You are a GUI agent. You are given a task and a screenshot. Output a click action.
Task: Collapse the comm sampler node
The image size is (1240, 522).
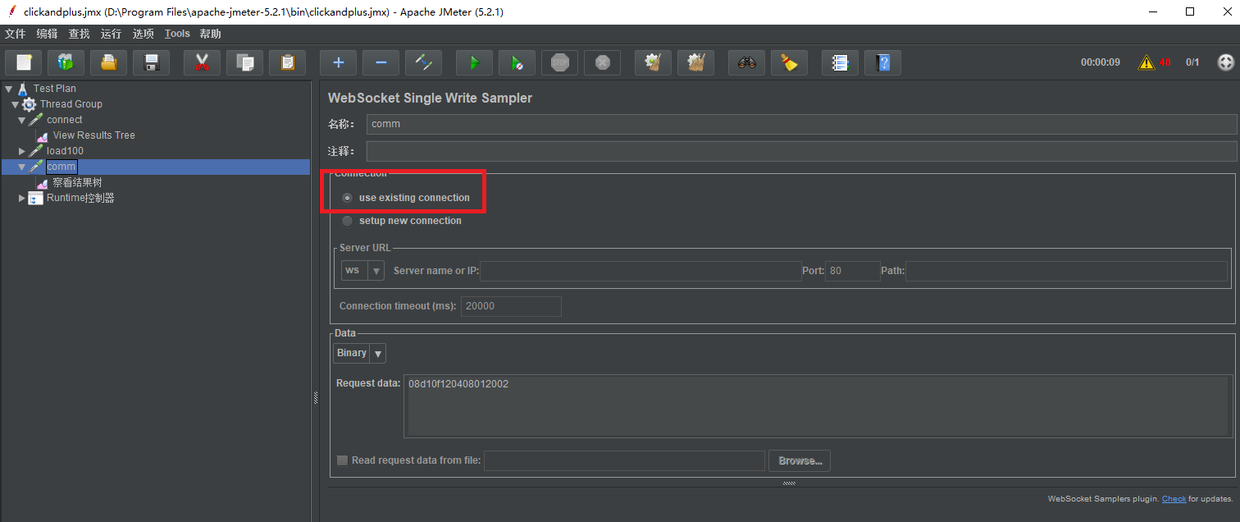(x=22, y=167)
